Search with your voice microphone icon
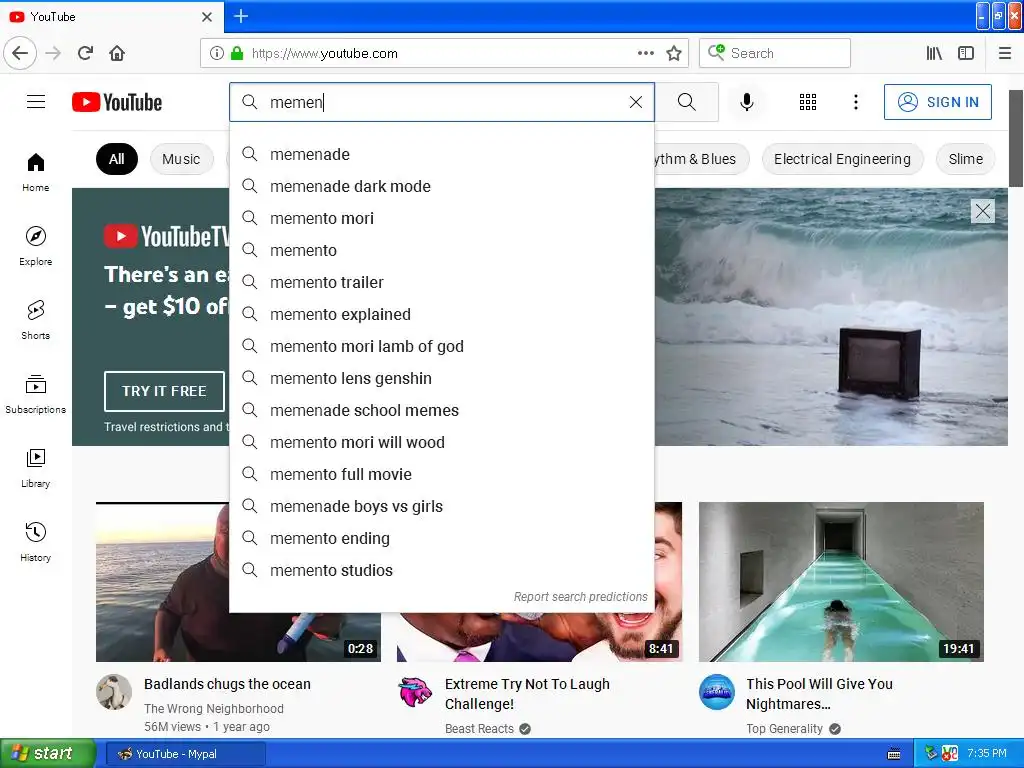This screenshot has height=768, width=1024. click(x=747, y=102)
